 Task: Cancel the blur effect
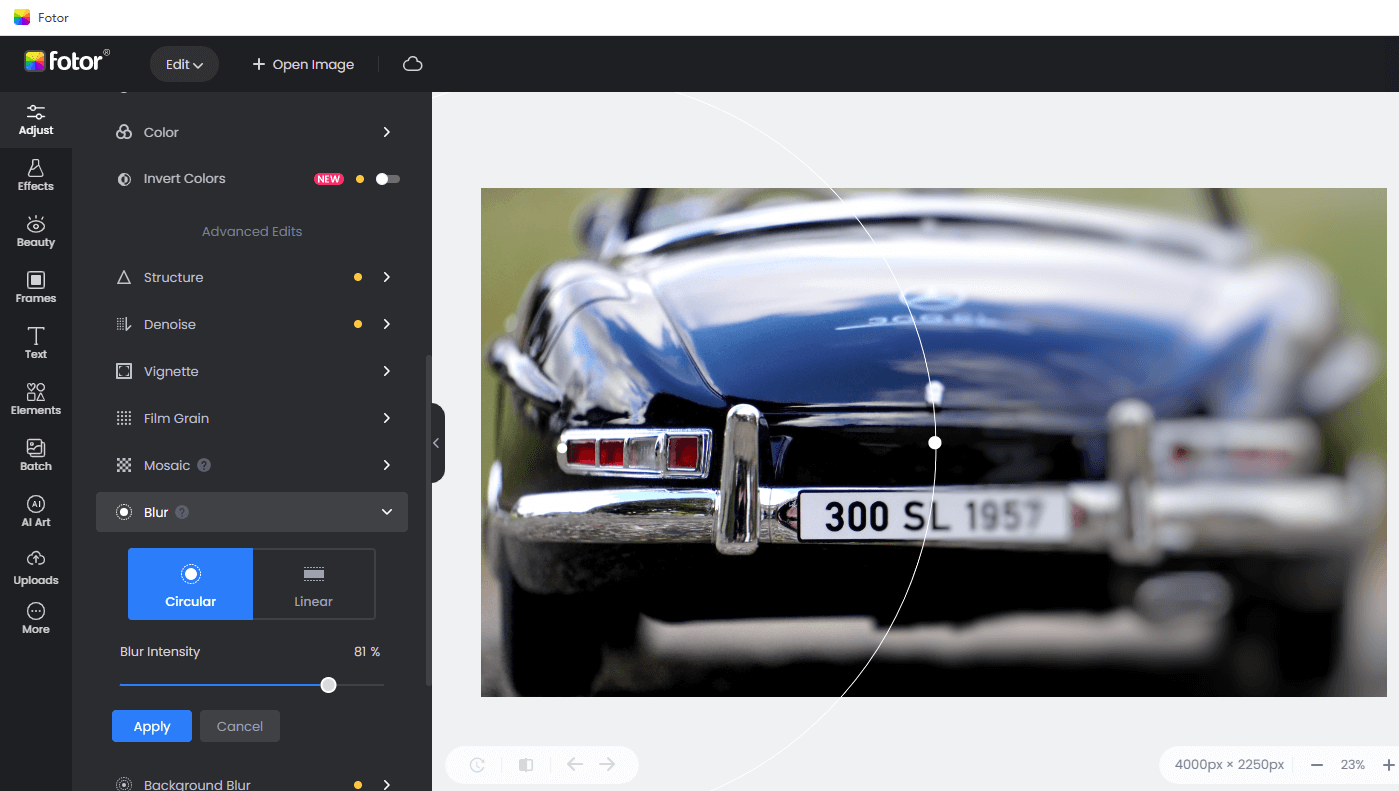(240, 726)
